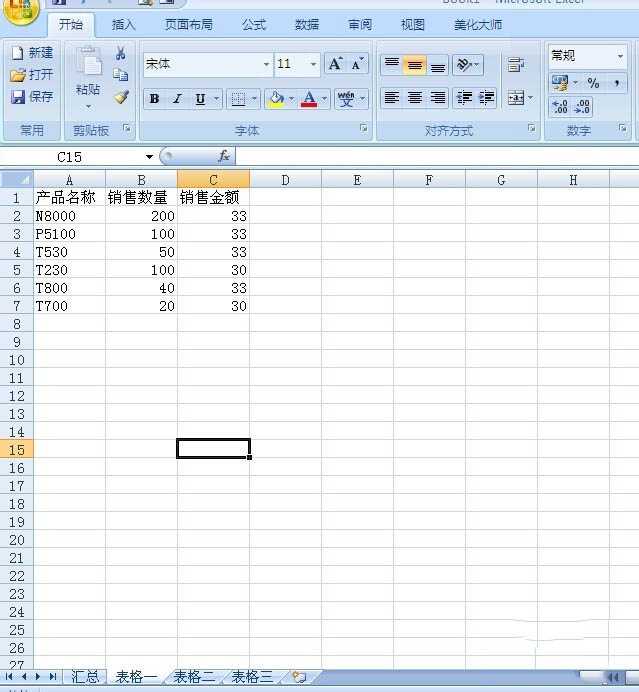This screenshot has width=639, height=692.
Task: Apply comma style format
Action: click(x=616, y=83)
